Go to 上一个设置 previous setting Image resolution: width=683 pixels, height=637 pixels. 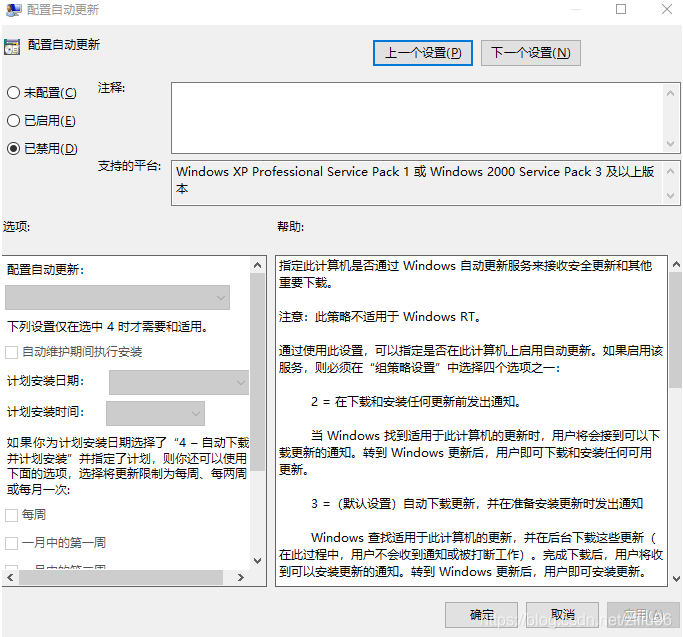[422, 53]
